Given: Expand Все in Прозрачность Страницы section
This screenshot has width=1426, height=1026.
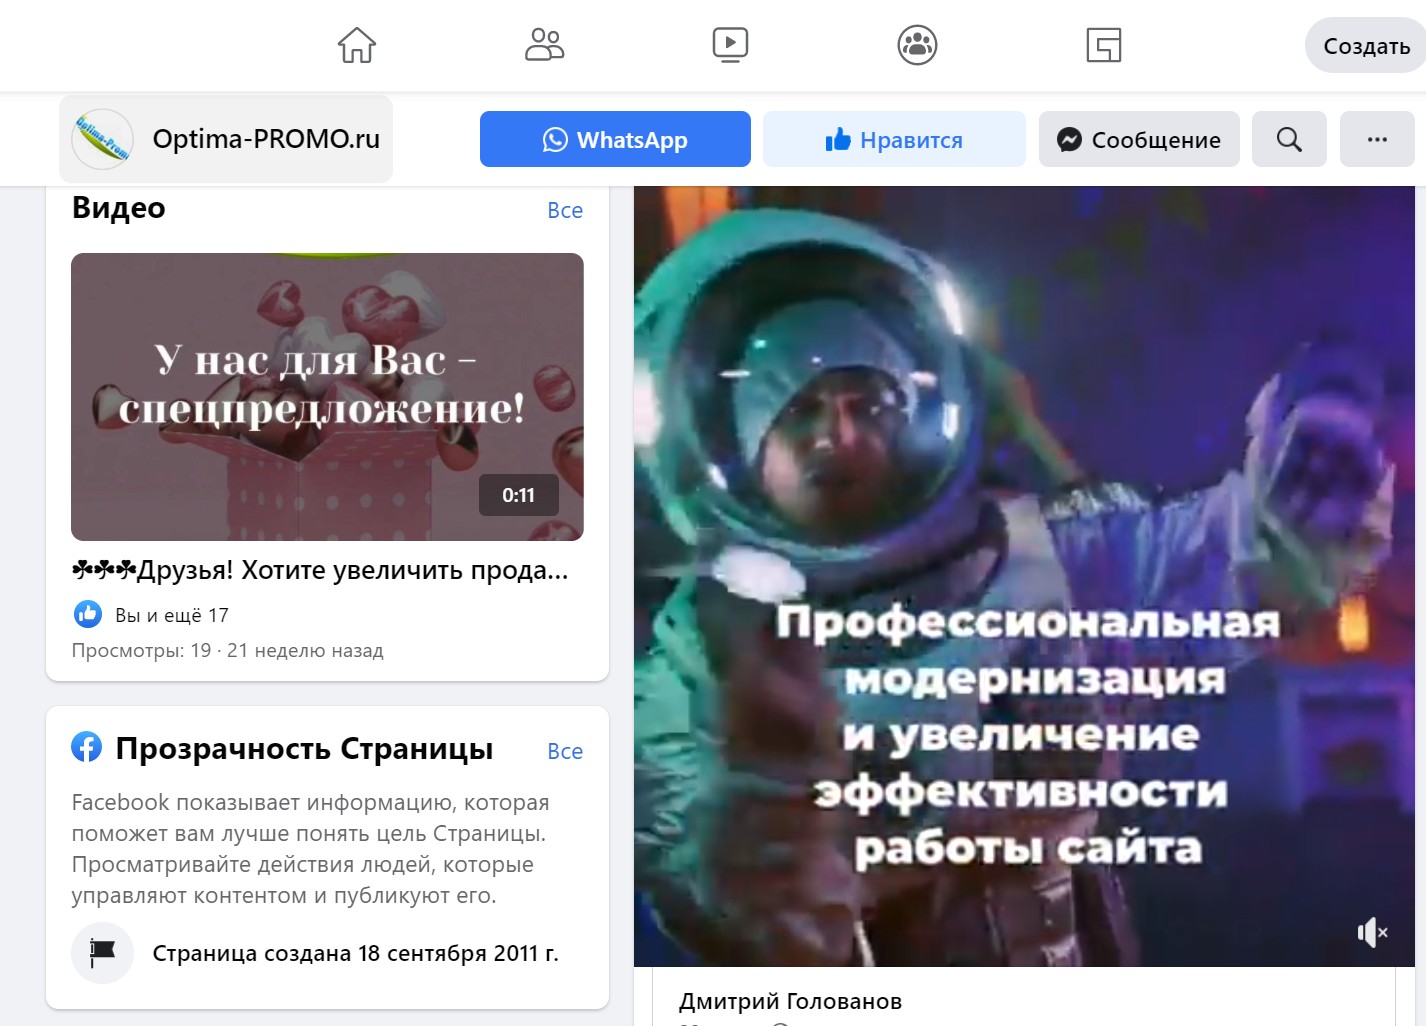Looking at the screenshot, I should tap(565, 751).
